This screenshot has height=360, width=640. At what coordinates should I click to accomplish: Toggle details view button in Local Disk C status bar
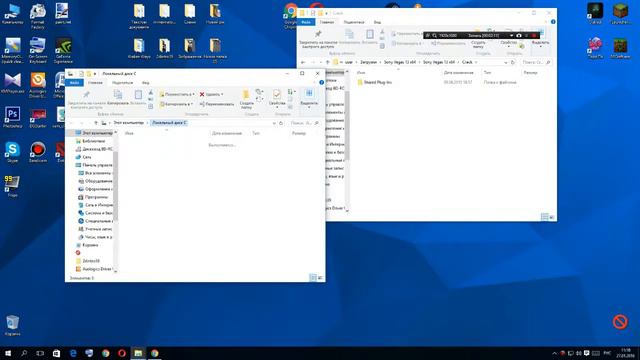point(313,278)
